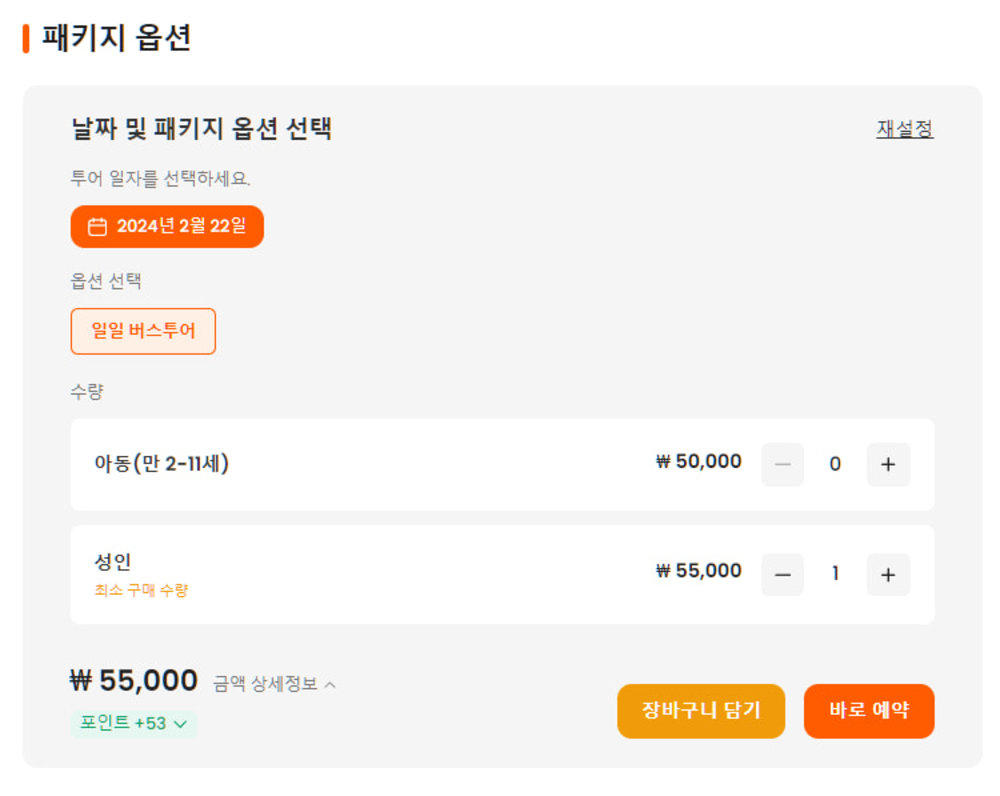
Task: Increase the child (아동) quantity with plus
Action: pyautogui.click(x=888, y=465)
